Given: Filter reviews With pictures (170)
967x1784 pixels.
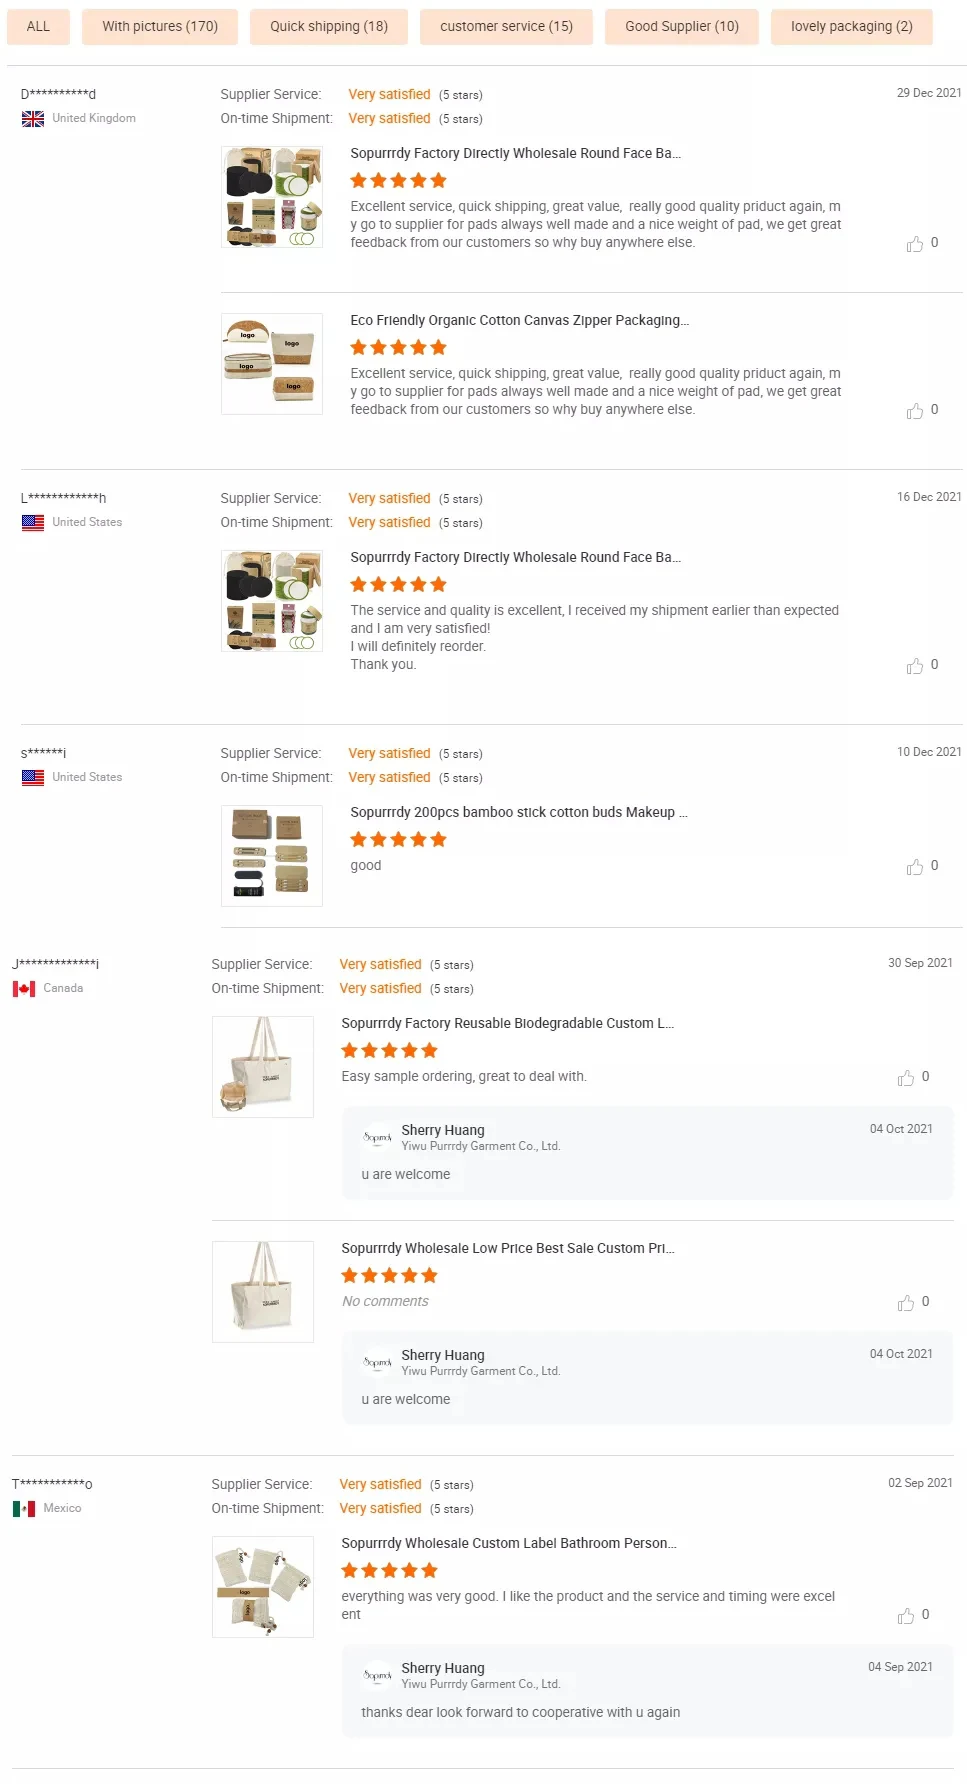Looking at the screenshot, I should click(160, 27).
